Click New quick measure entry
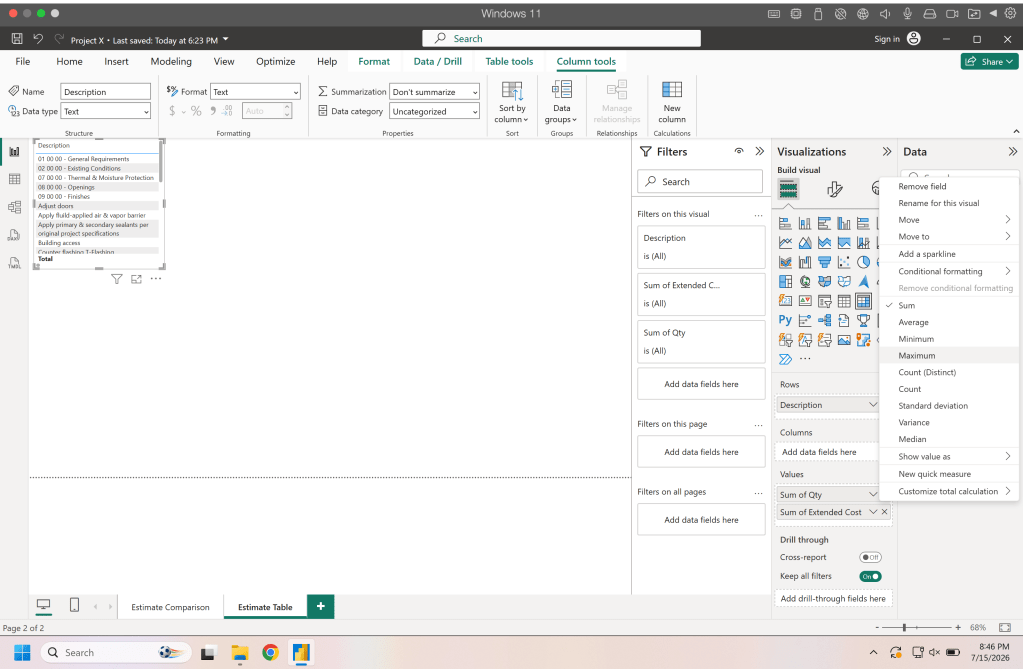This screenshot has height=669, width=1023. pyautogui.click(x=949, y=474)
